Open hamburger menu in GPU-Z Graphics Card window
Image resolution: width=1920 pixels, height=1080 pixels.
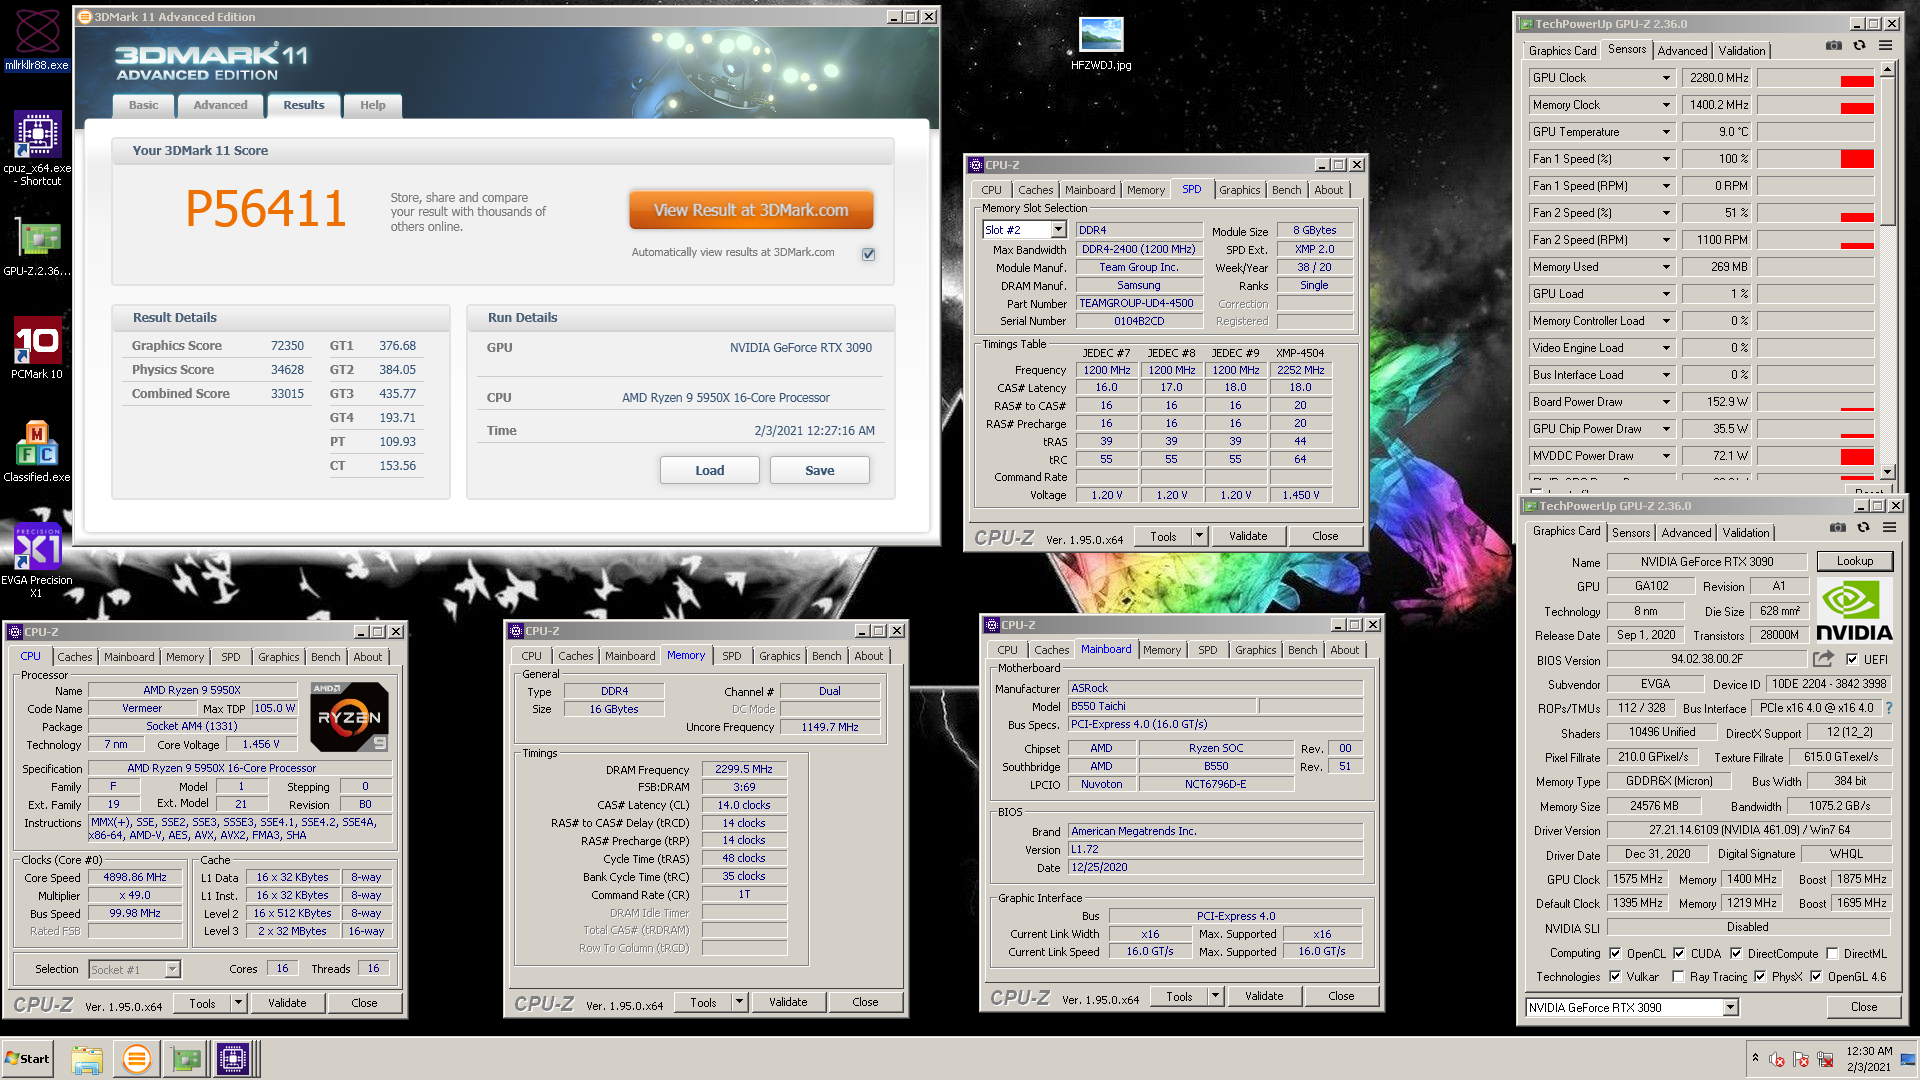pyautogui.click(x=1889, y=528)
